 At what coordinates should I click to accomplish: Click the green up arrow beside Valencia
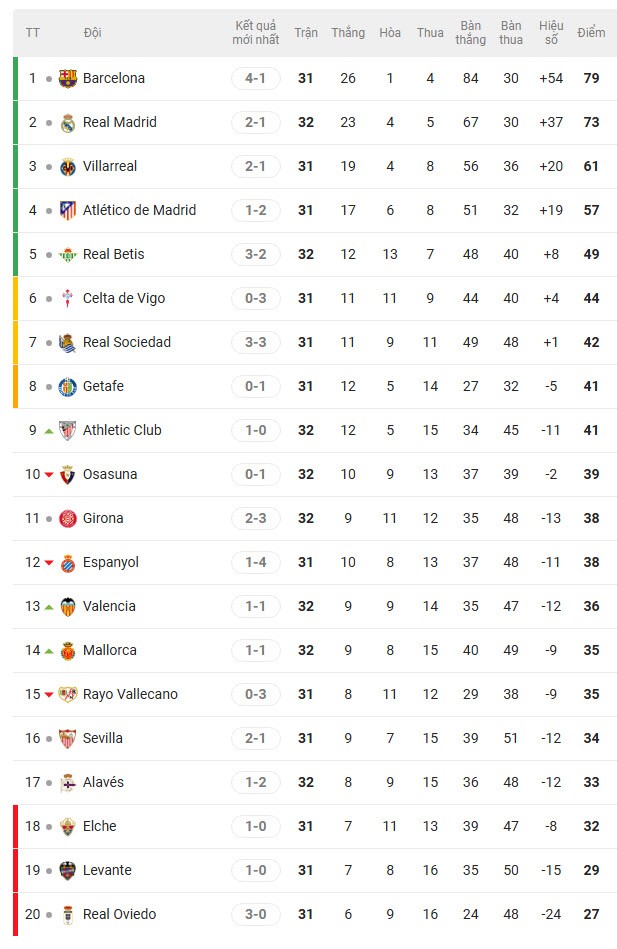[48, 606]
